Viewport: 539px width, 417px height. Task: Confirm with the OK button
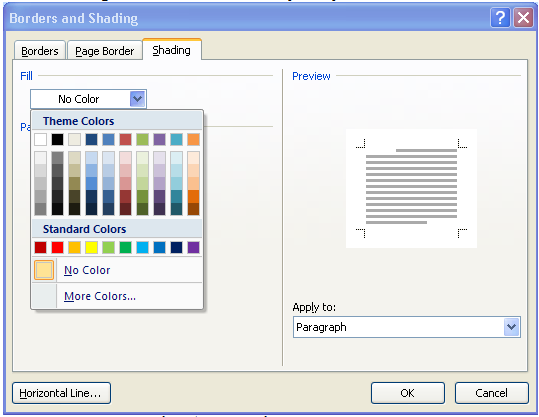(x=408, y=393)
